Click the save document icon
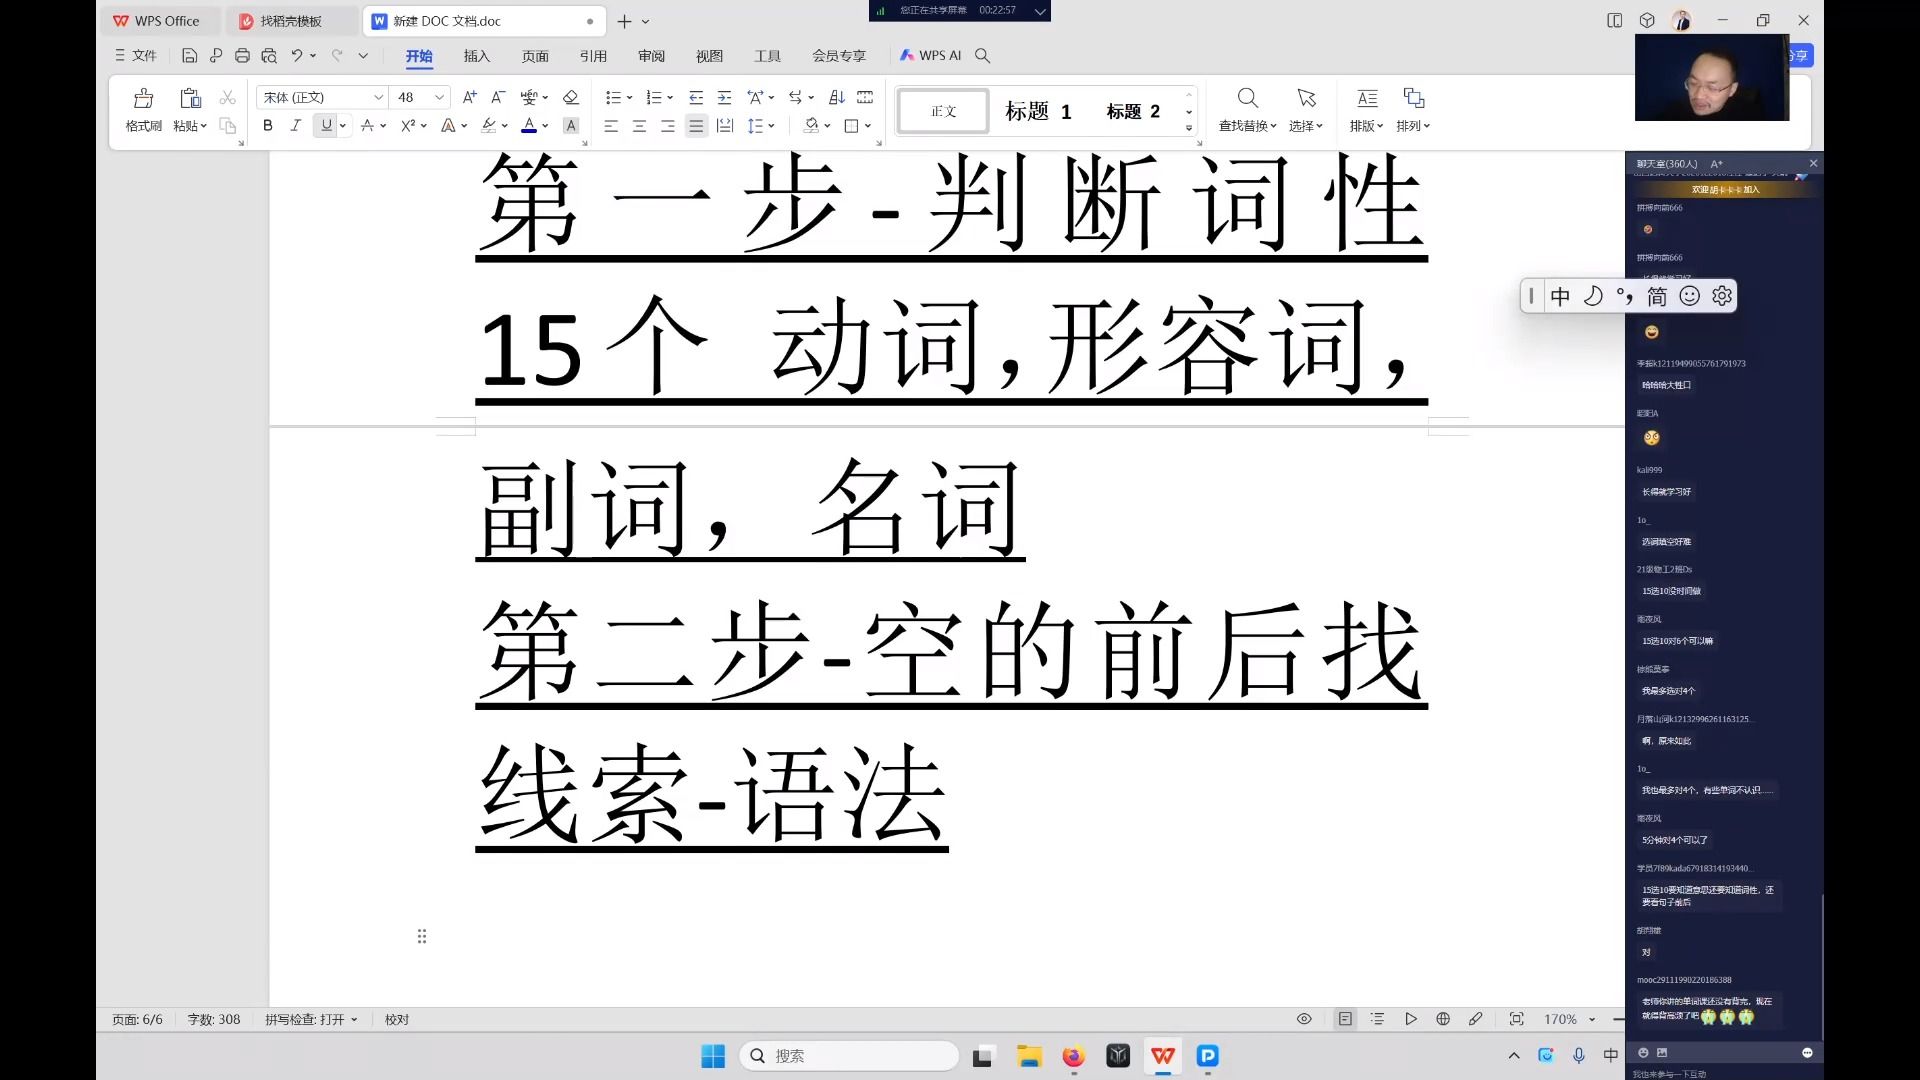Image resolution: width=1920 pixels, height=1080 pixels. pyautogui.click(x=189, y=56)
